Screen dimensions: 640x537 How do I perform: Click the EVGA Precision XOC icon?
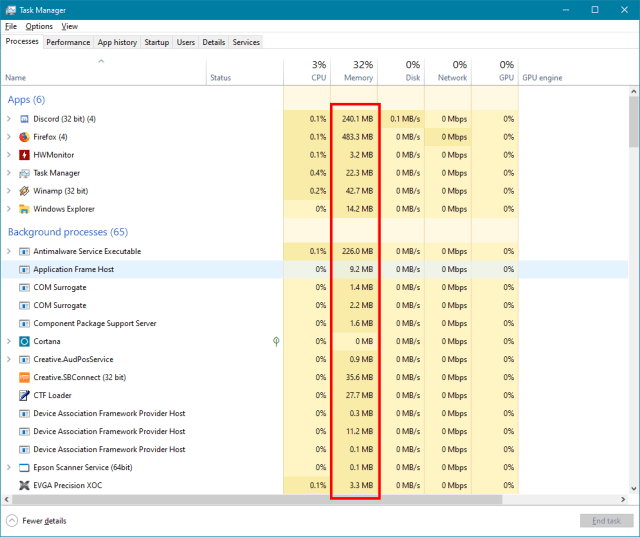coord(25,485)
